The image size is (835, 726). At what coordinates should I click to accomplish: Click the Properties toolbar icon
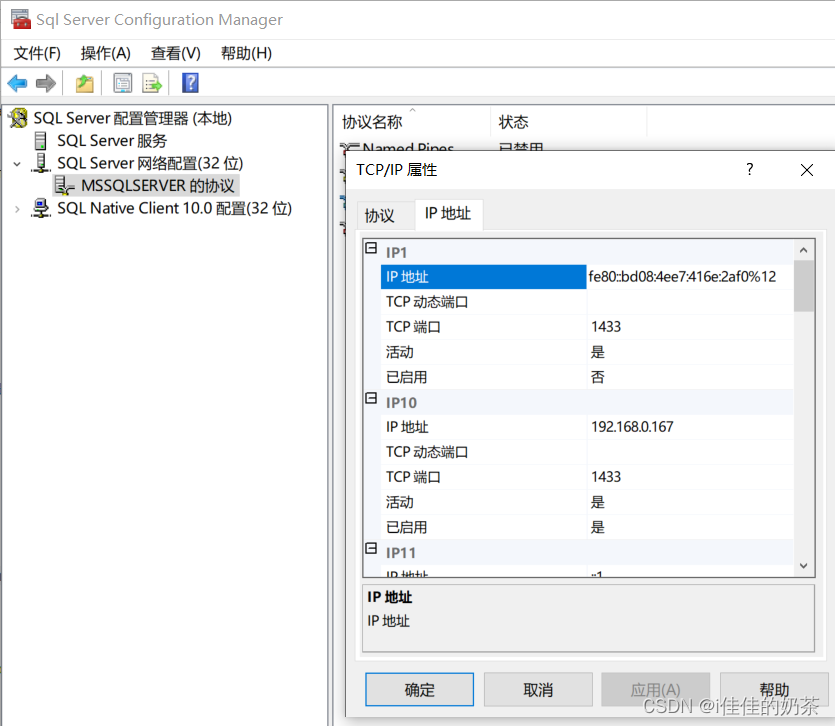tap(122, 83)
